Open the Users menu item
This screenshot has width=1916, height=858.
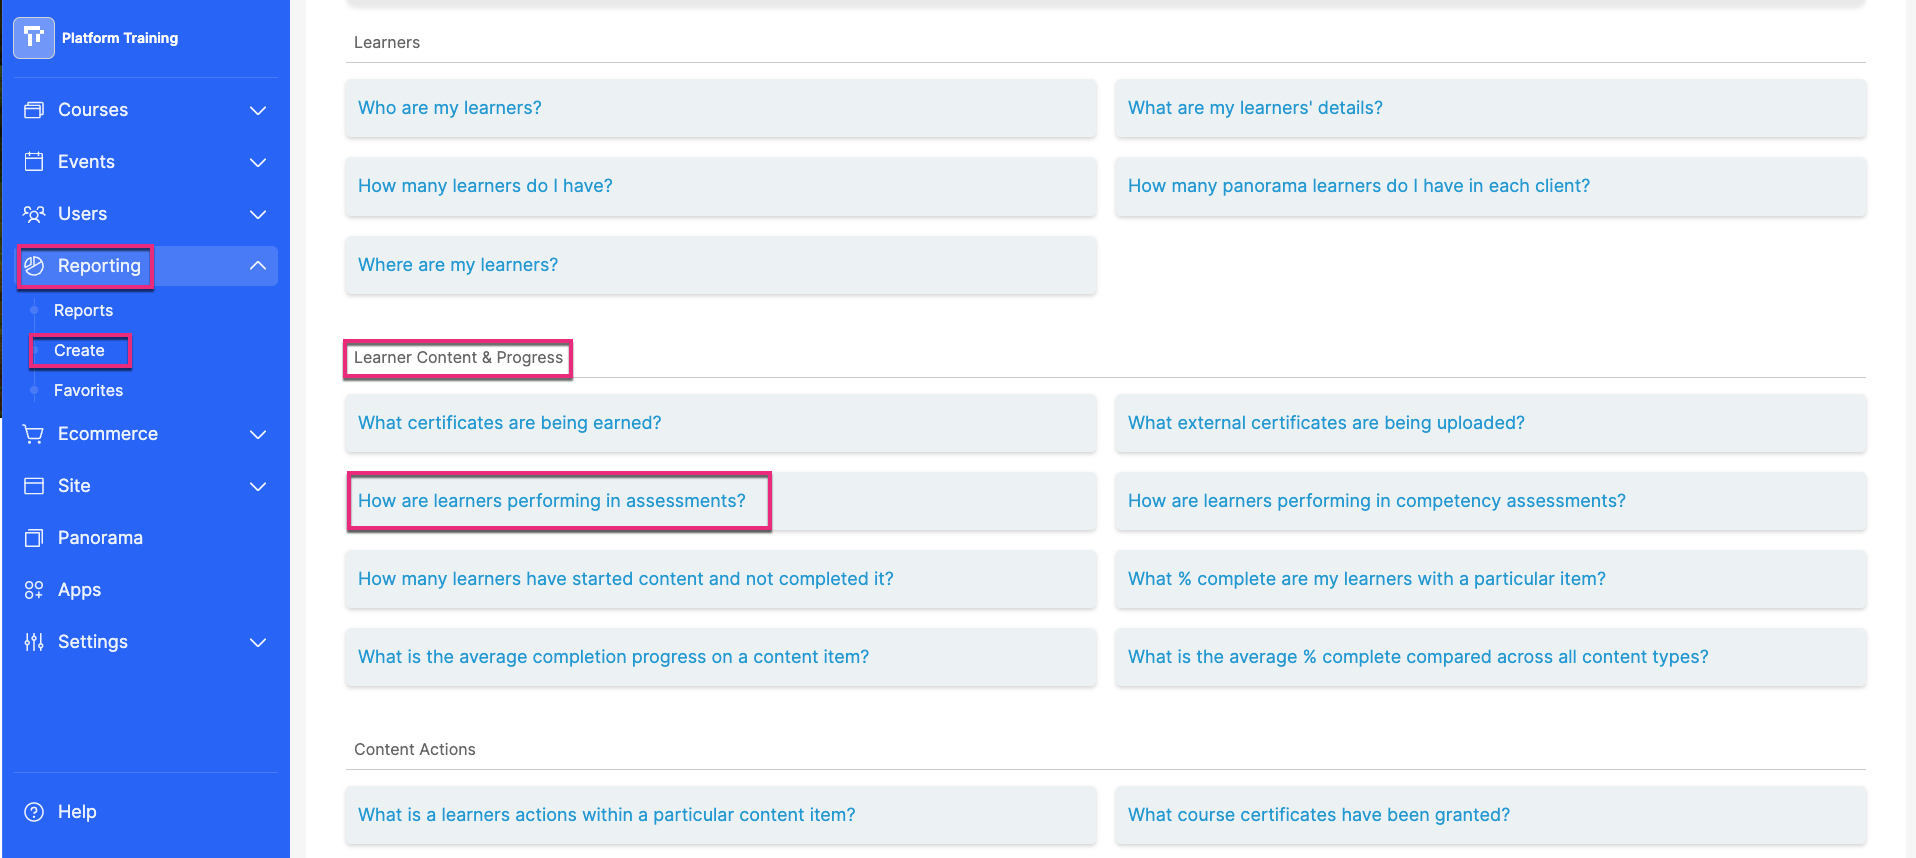[x=146, y=214]
